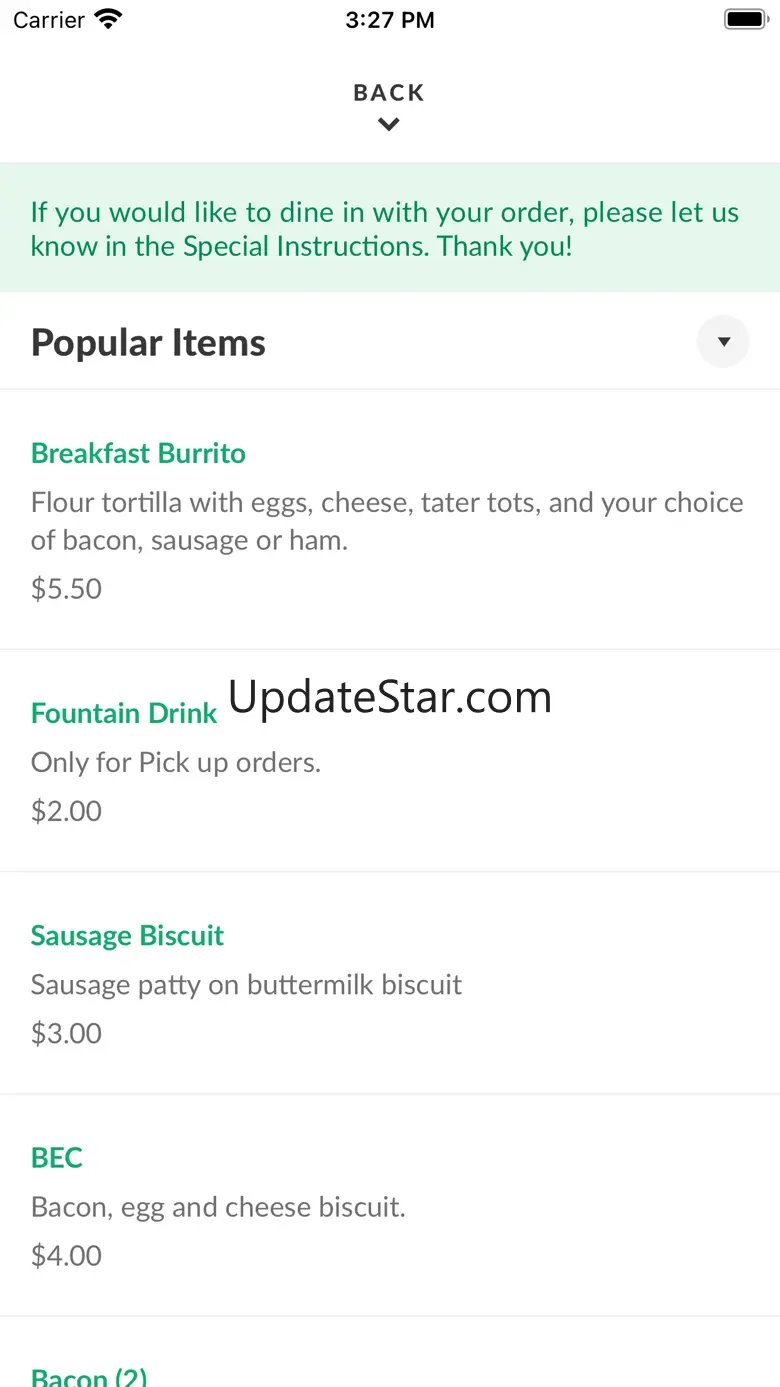The height and width of the screenshot is (1387, 780).
Task: Tap the Popular Items section header
Action: coord(148,342)
